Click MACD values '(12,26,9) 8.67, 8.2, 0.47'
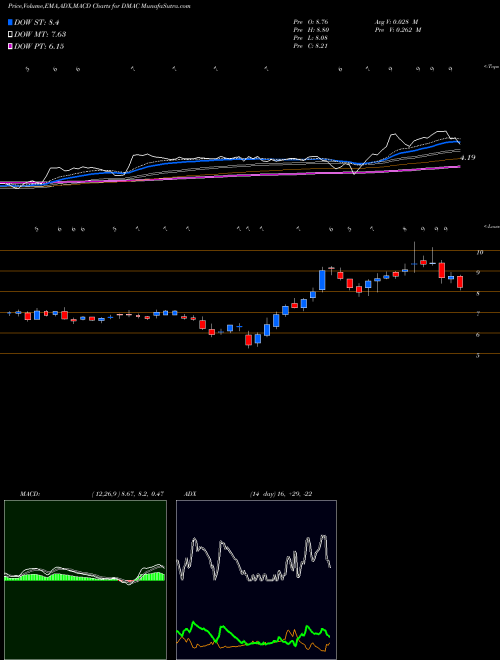Viewport: 500px width, 660px height. pos(128,494)
